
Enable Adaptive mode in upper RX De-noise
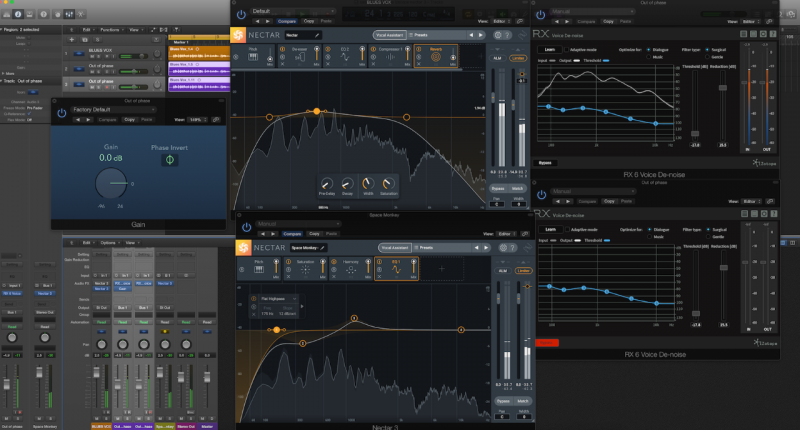(x=567, y=49)
